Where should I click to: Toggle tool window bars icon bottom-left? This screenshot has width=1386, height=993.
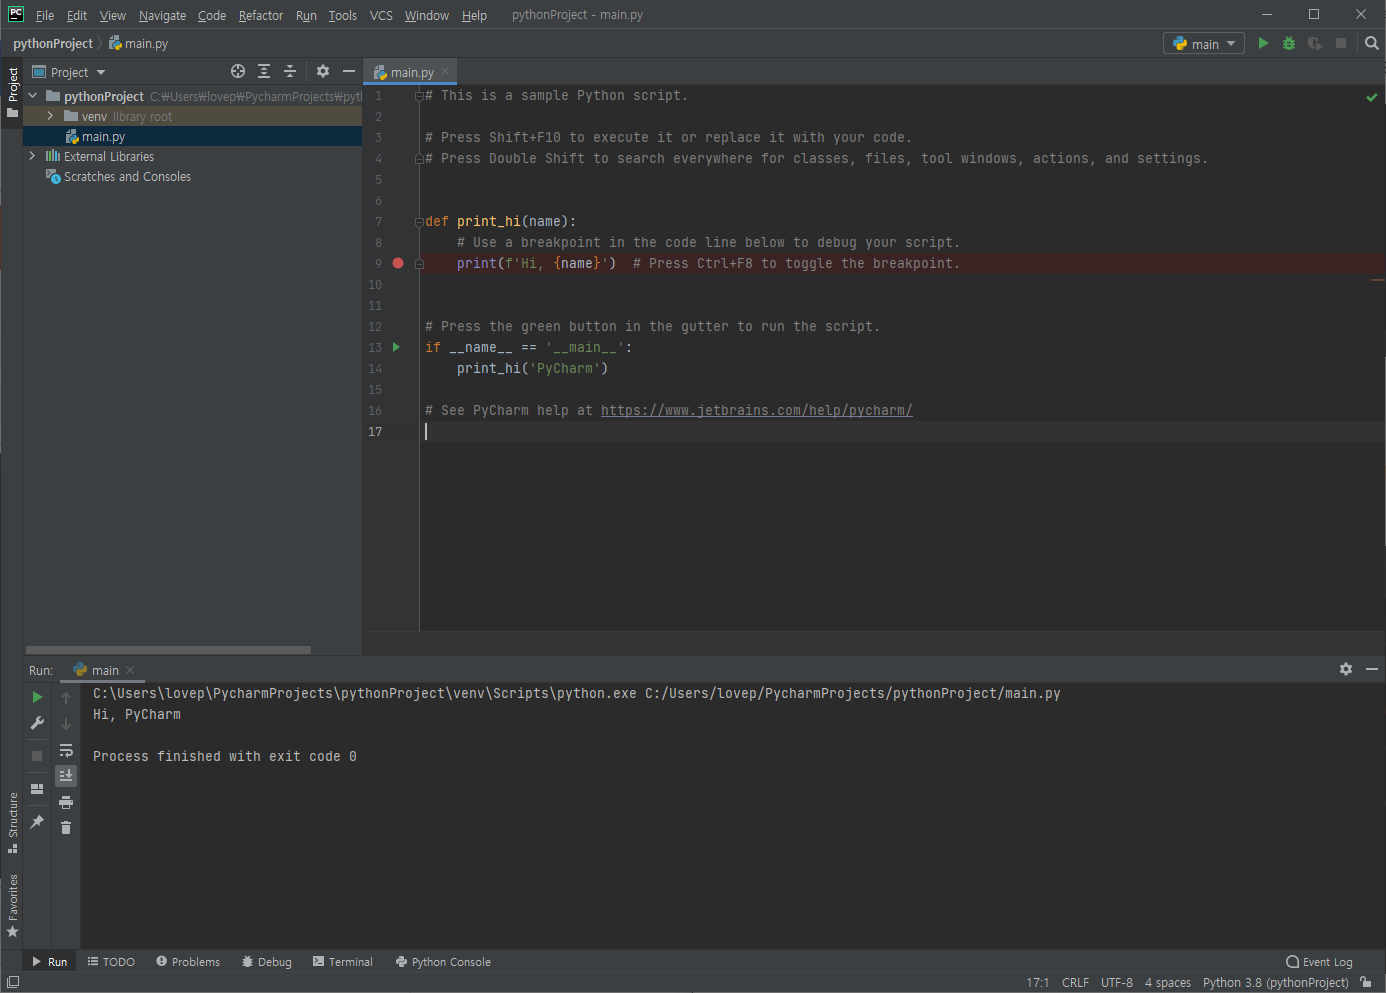point(12,982)
